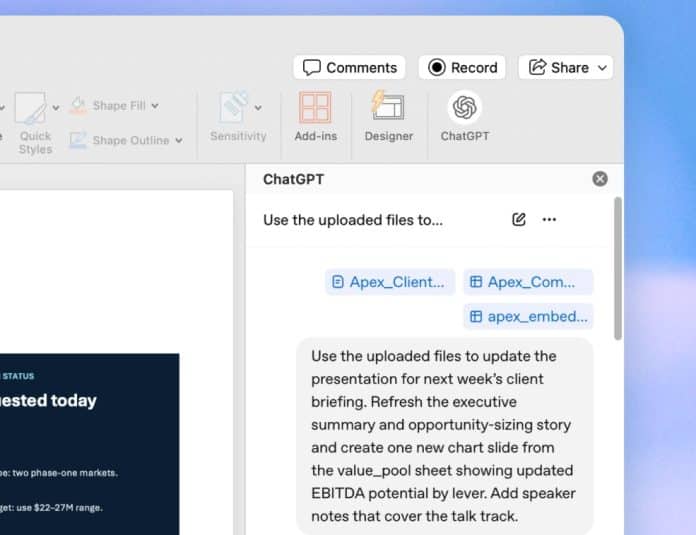
Task: Open the Apex_Com spreadsheet attachment
Action: (528, 282)
